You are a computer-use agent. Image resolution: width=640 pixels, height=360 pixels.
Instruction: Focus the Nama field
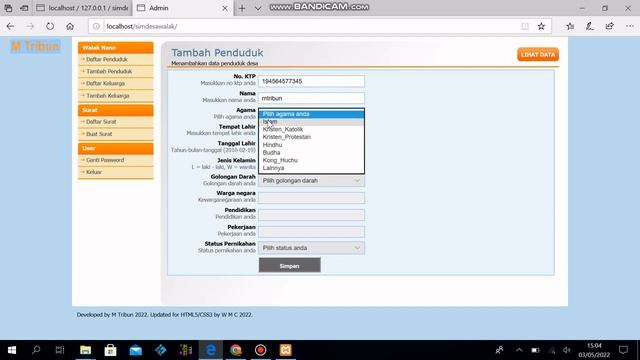311,98
